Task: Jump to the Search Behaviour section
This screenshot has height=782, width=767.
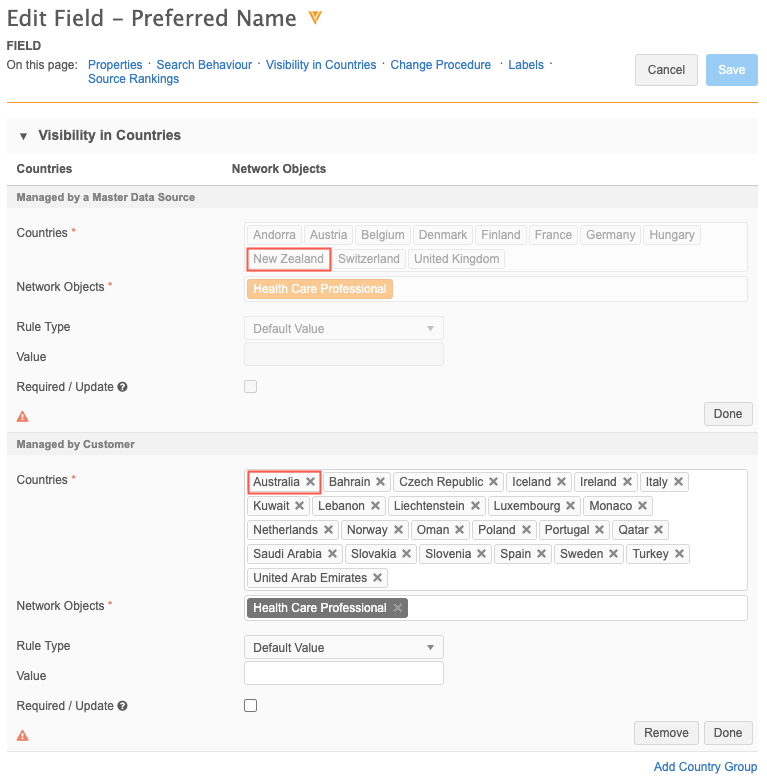Action: click(204, 65)
